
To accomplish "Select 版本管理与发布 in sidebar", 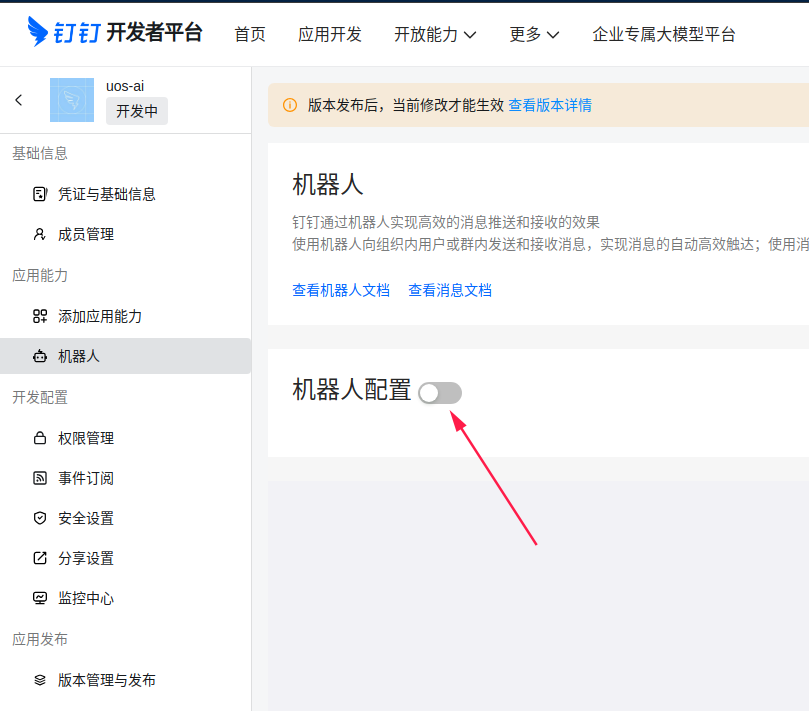I will tap(125, 680).
